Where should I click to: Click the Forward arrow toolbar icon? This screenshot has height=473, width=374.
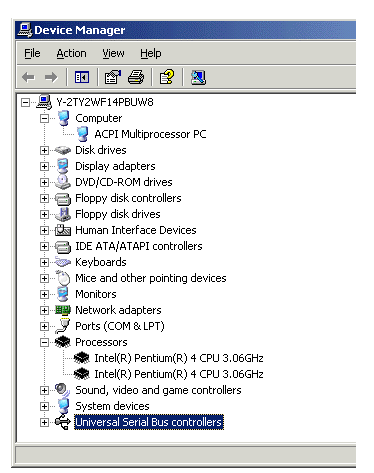pos(51,77)
